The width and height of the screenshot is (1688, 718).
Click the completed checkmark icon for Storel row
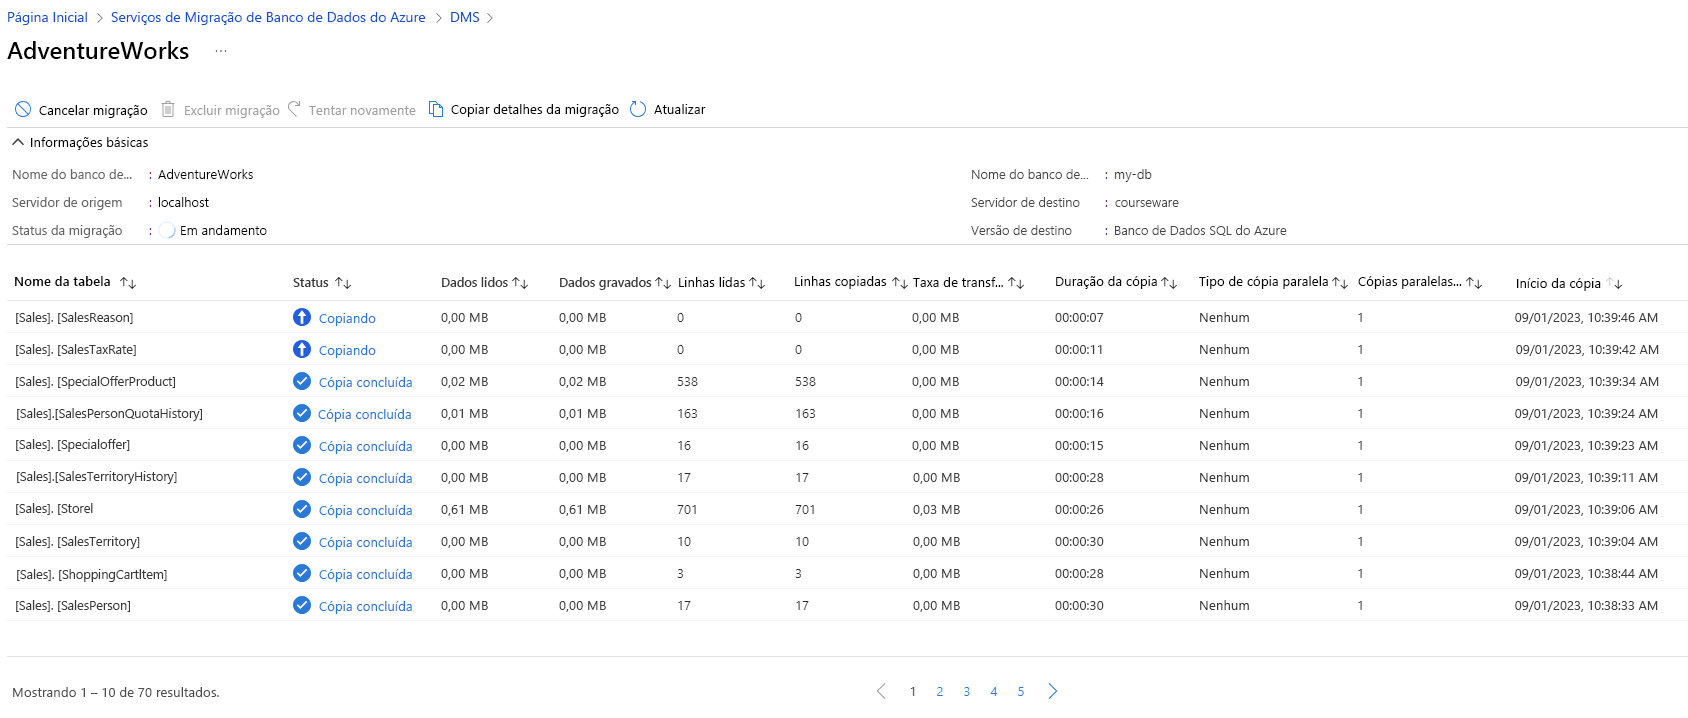[302, 509]
